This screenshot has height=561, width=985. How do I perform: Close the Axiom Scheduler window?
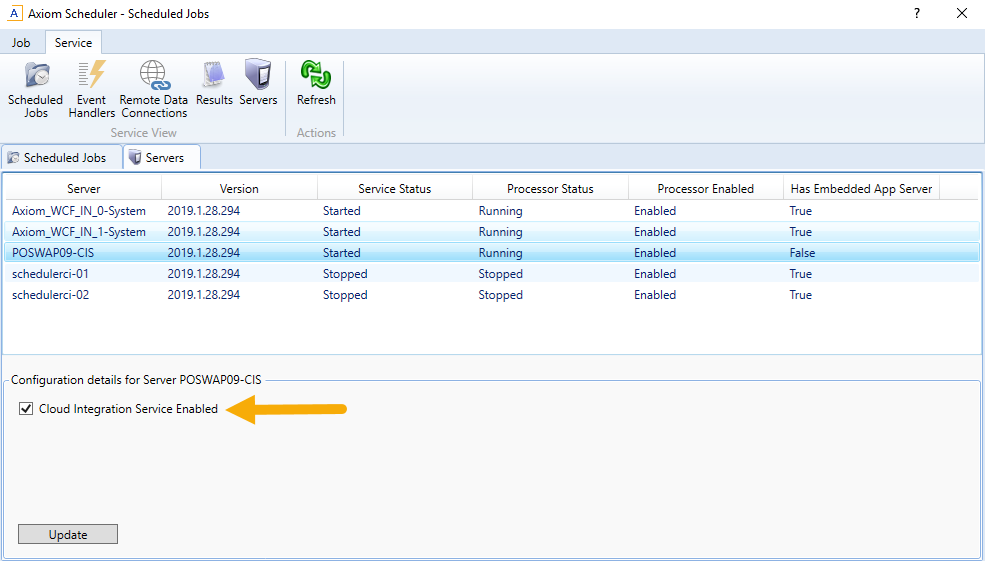coord(962,13)
